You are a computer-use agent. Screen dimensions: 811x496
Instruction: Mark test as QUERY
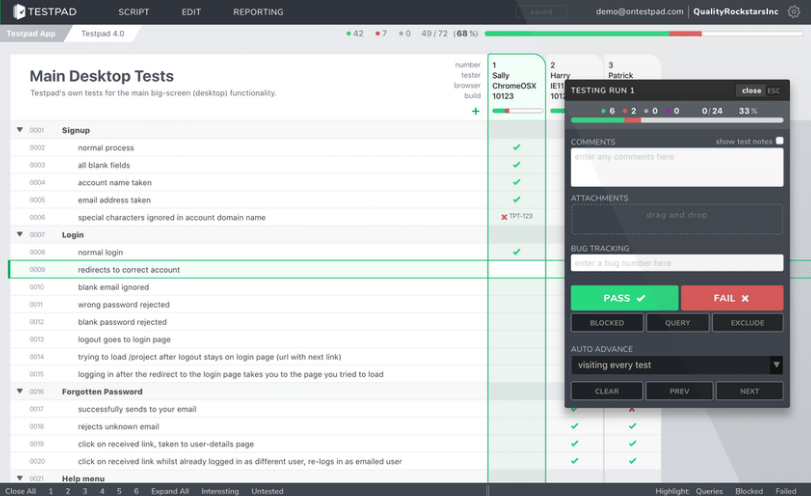coord(678,323)
